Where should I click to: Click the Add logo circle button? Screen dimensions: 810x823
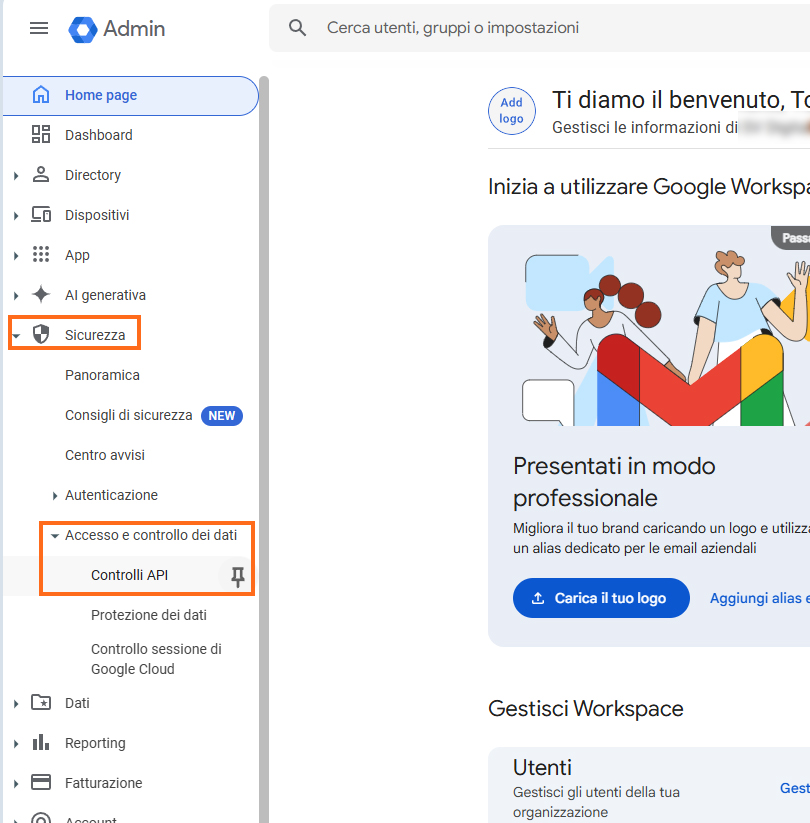(x=511, y=110)
